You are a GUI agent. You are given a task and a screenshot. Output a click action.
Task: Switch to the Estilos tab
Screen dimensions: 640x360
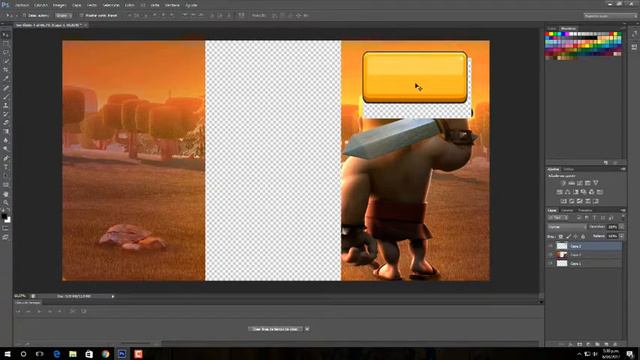coord(568,169)
